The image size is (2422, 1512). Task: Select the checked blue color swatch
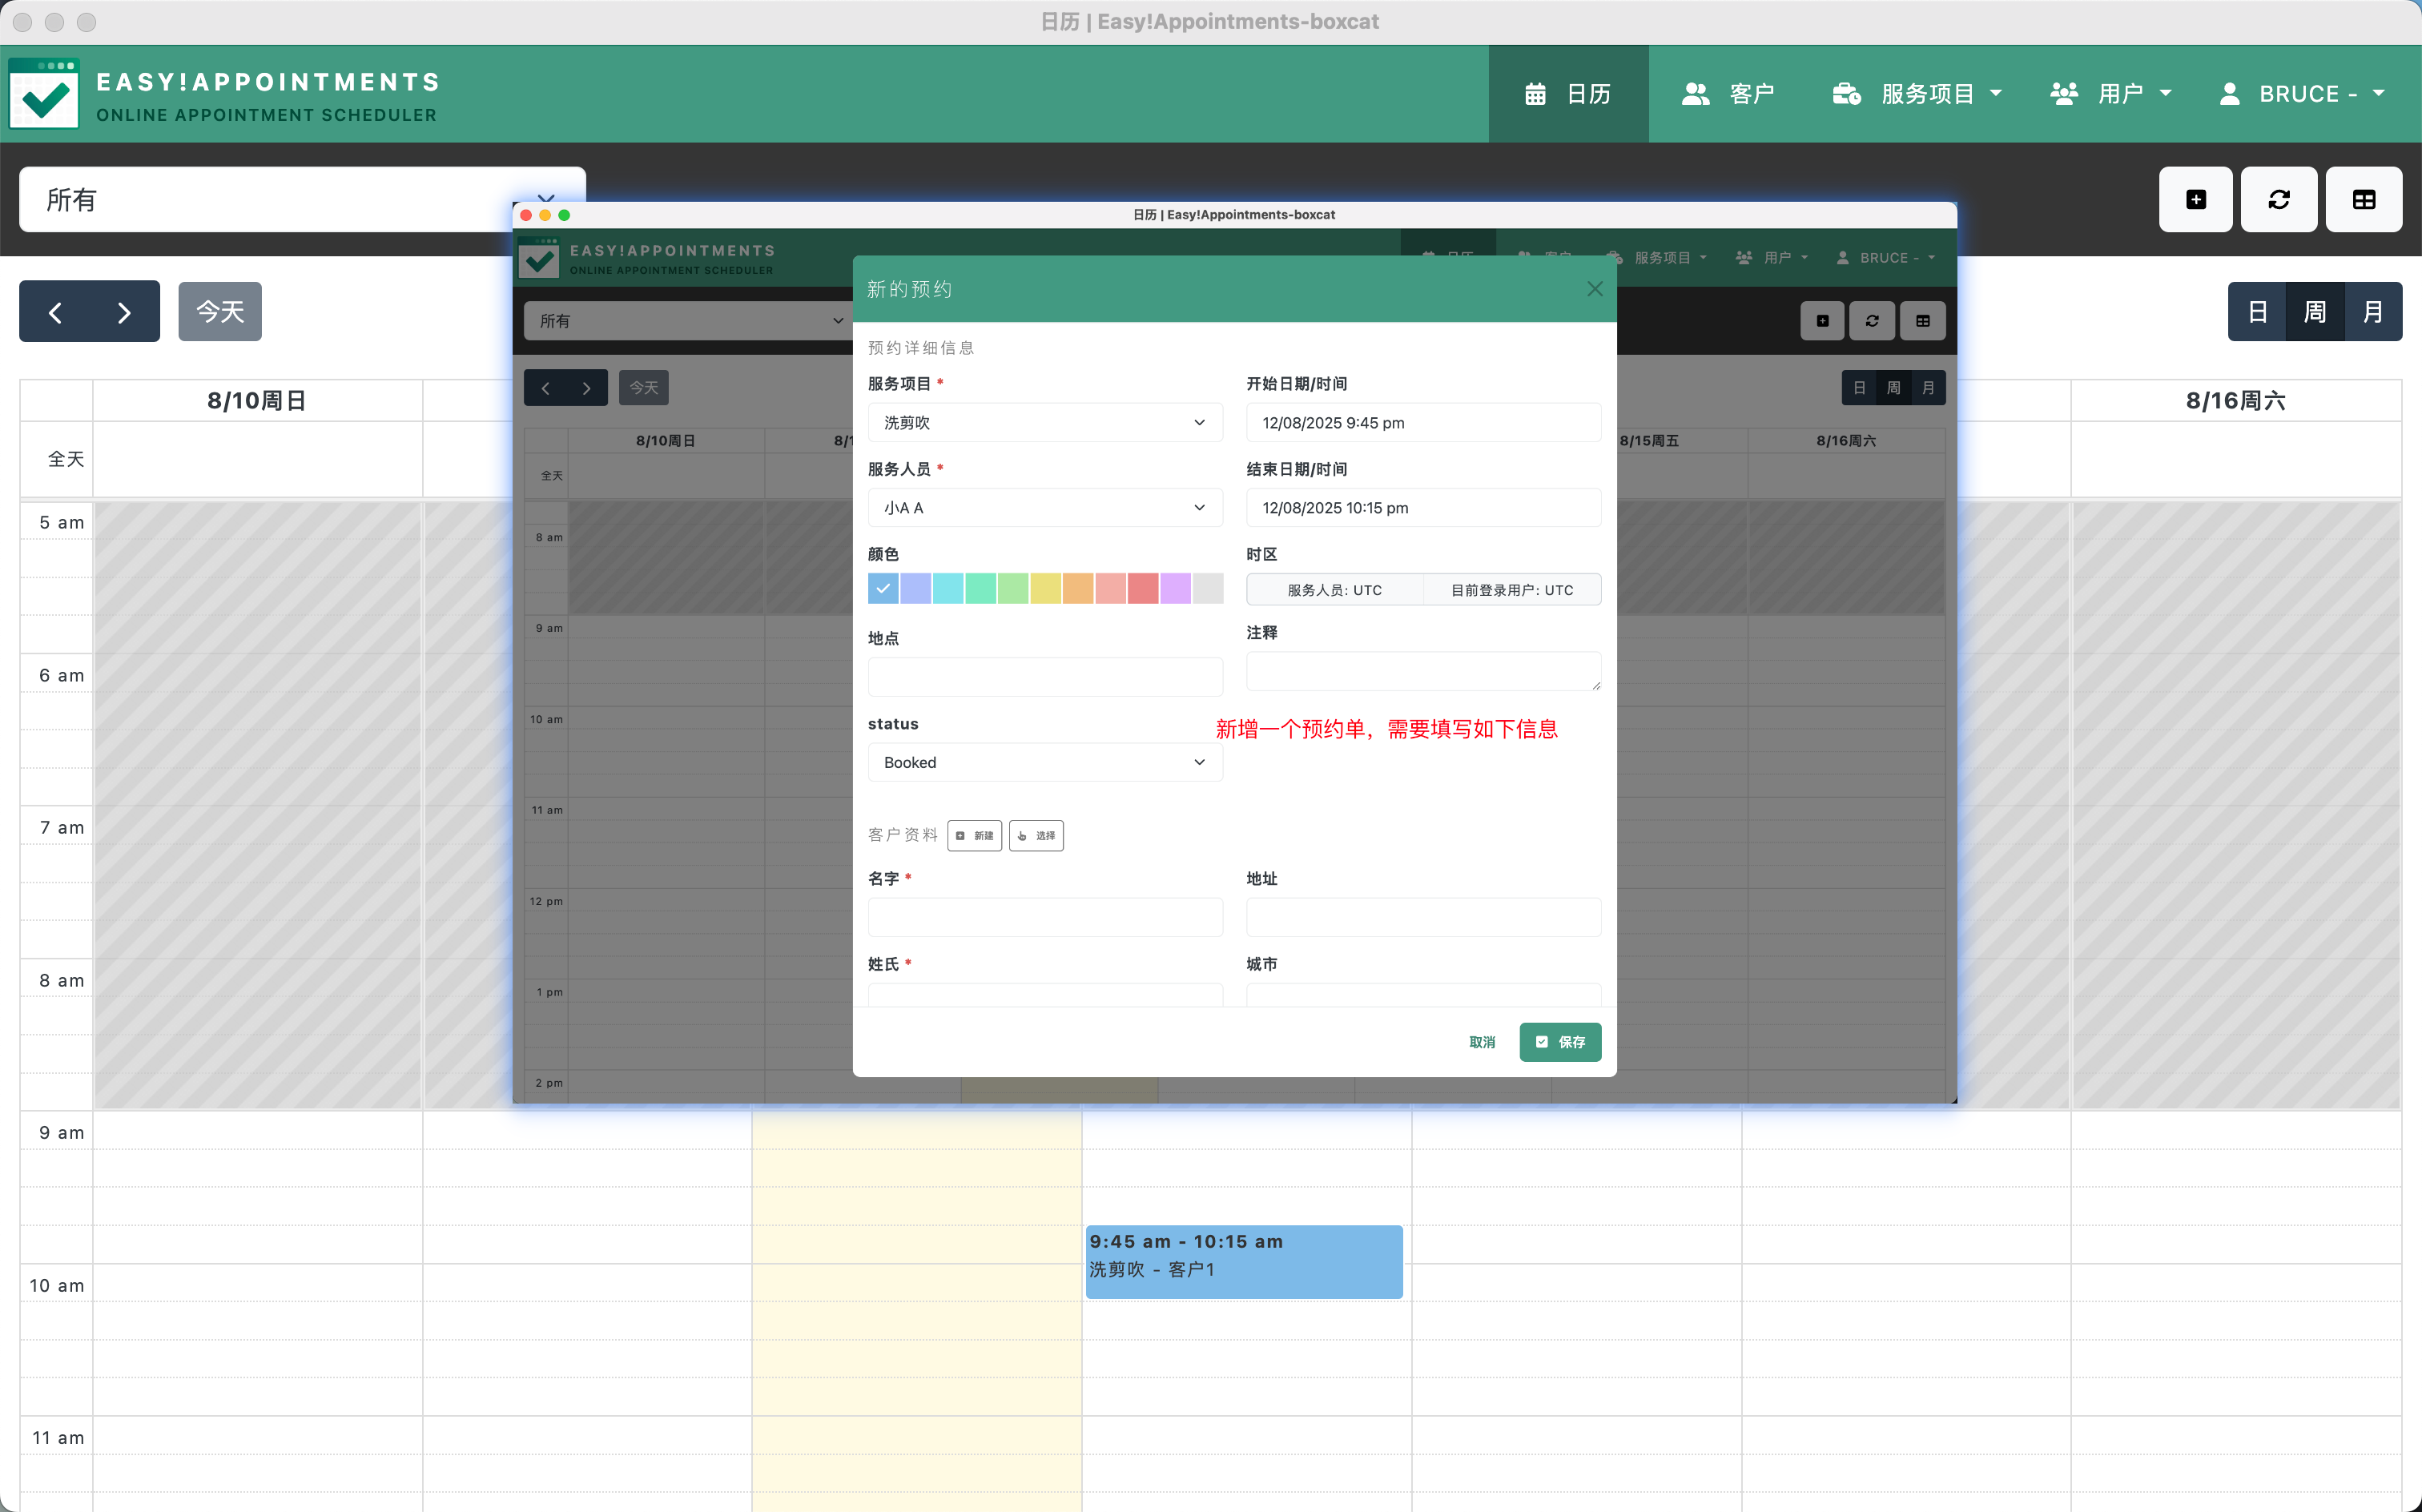[883, 589]
